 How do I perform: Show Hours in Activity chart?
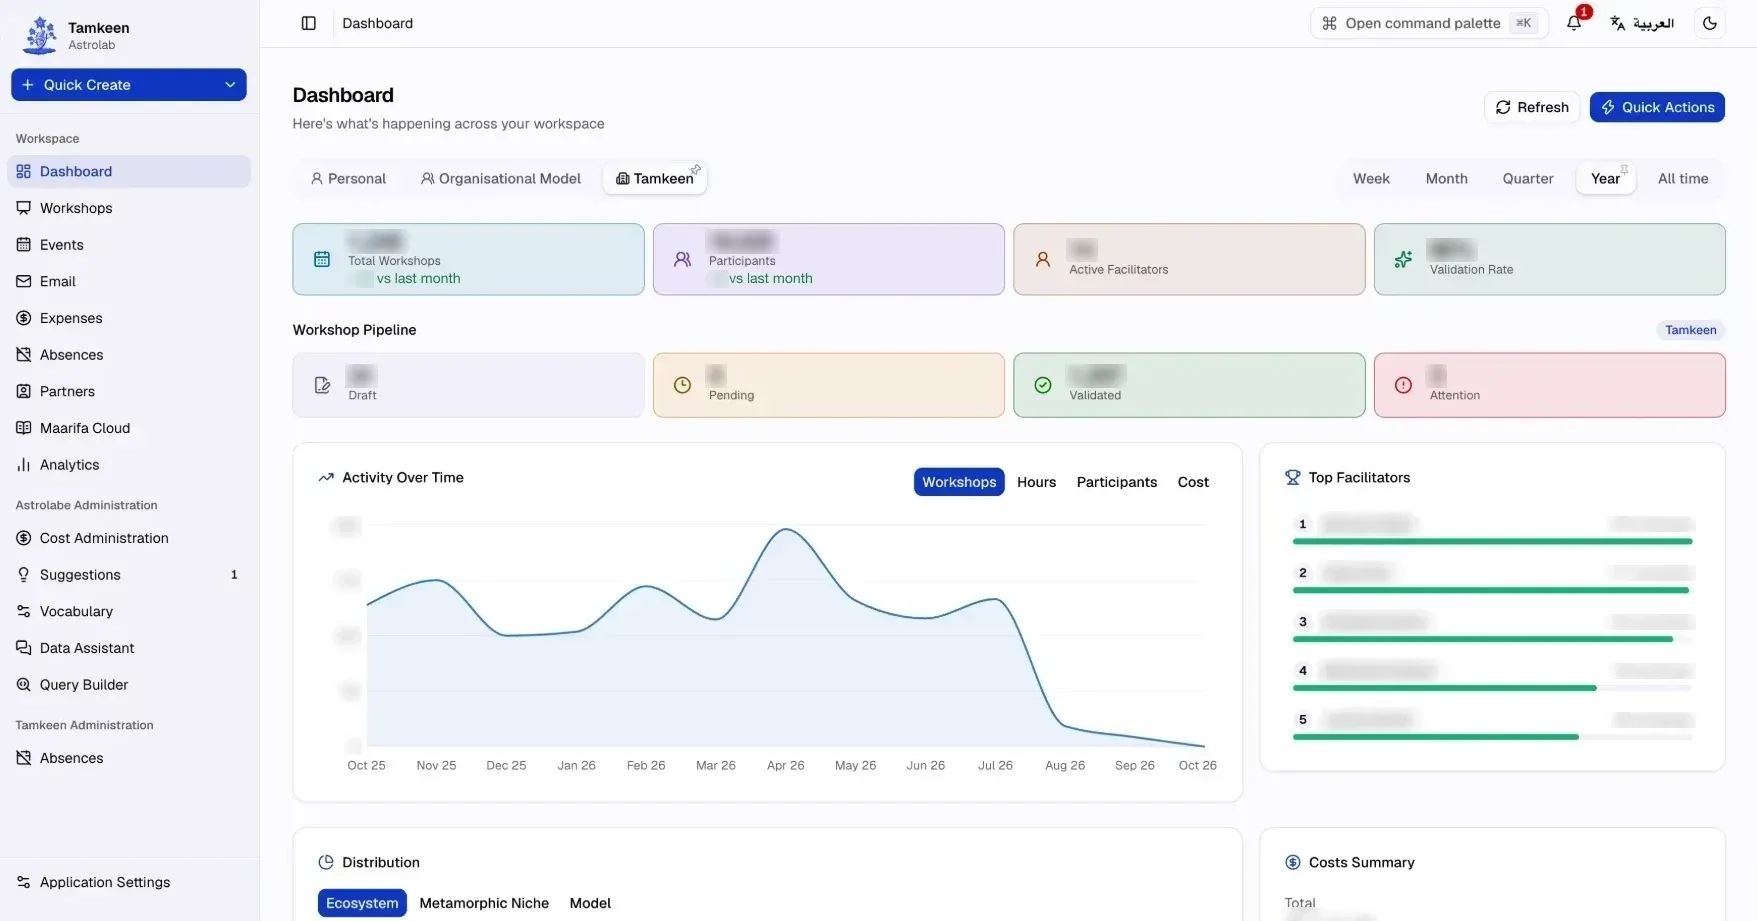point(1036,482)
